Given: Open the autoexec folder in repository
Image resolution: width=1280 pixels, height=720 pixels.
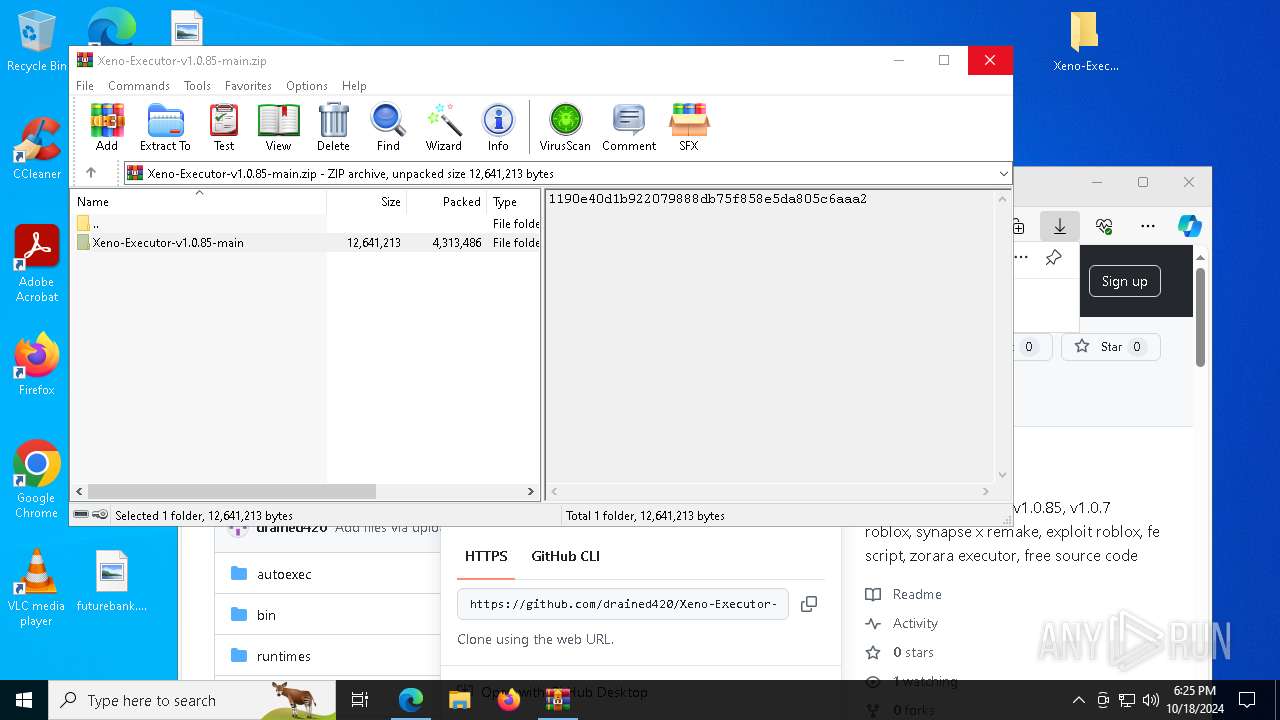Looking at the screenshot, I should pyautogui.click(x=284, y=574).
